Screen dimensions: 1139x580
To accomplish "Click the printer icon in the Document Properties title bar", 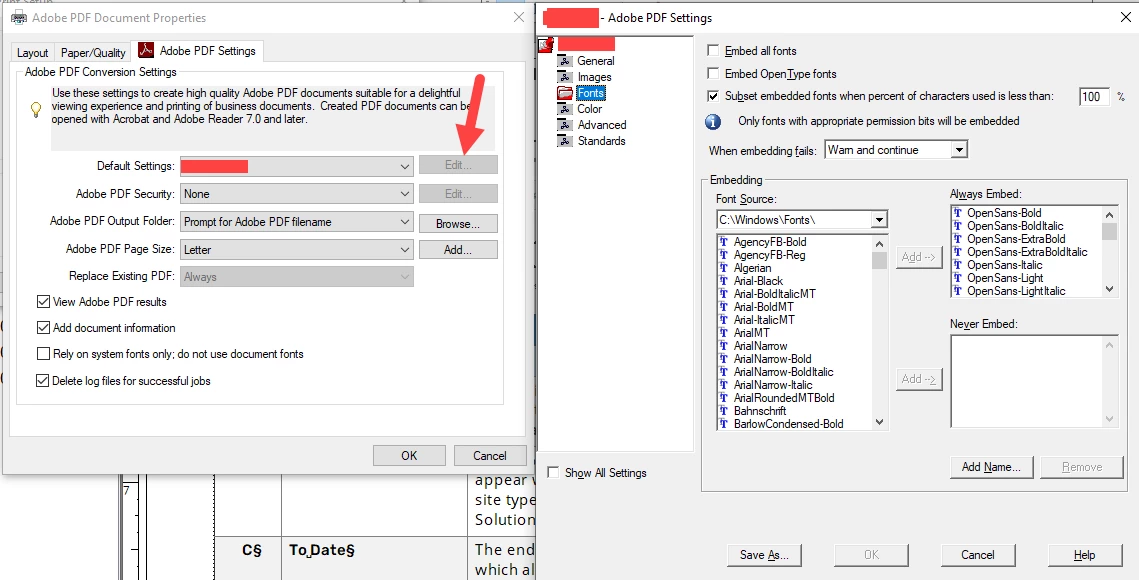I will point(19,17).
